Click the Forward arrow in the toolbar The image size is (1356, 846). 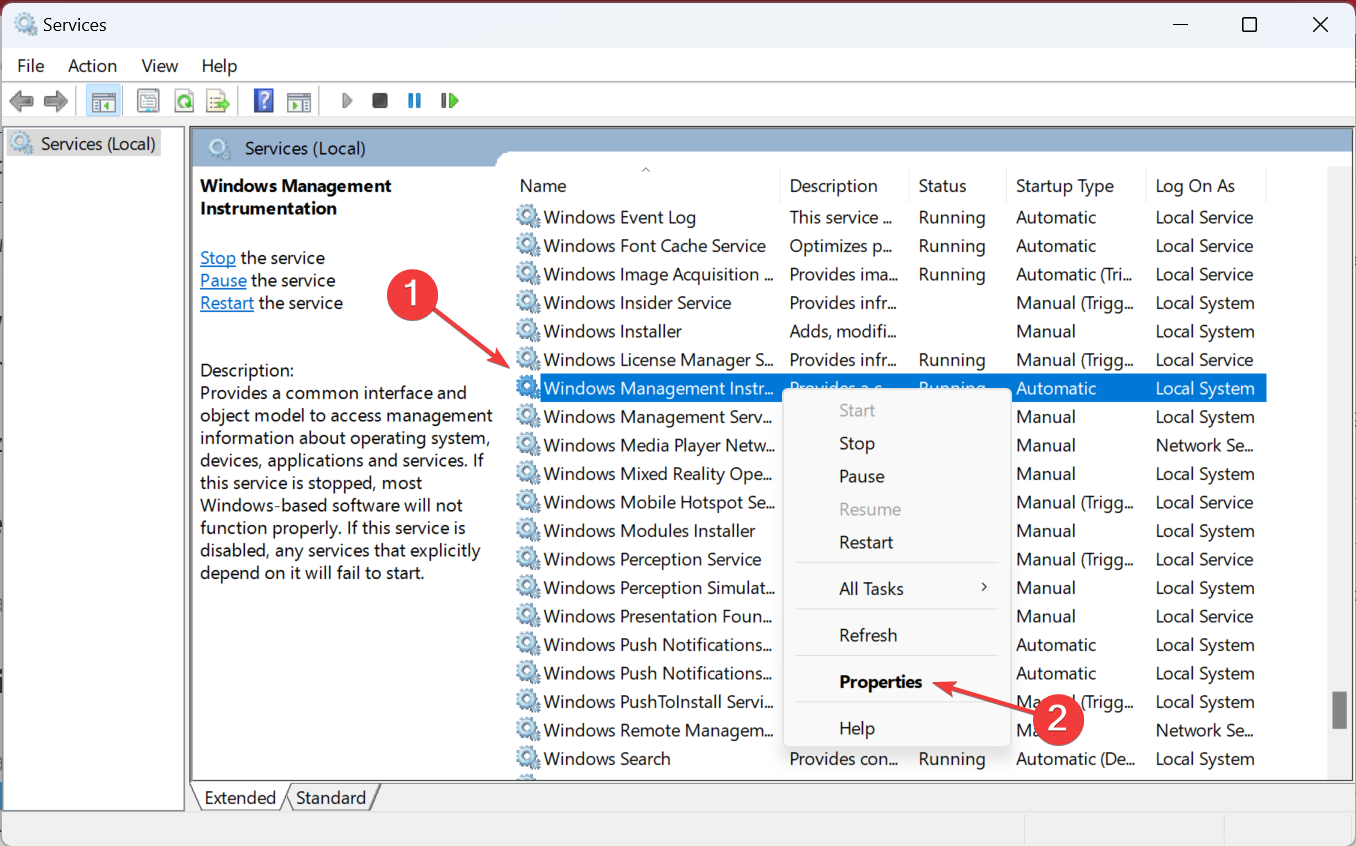tap(56, 101)
